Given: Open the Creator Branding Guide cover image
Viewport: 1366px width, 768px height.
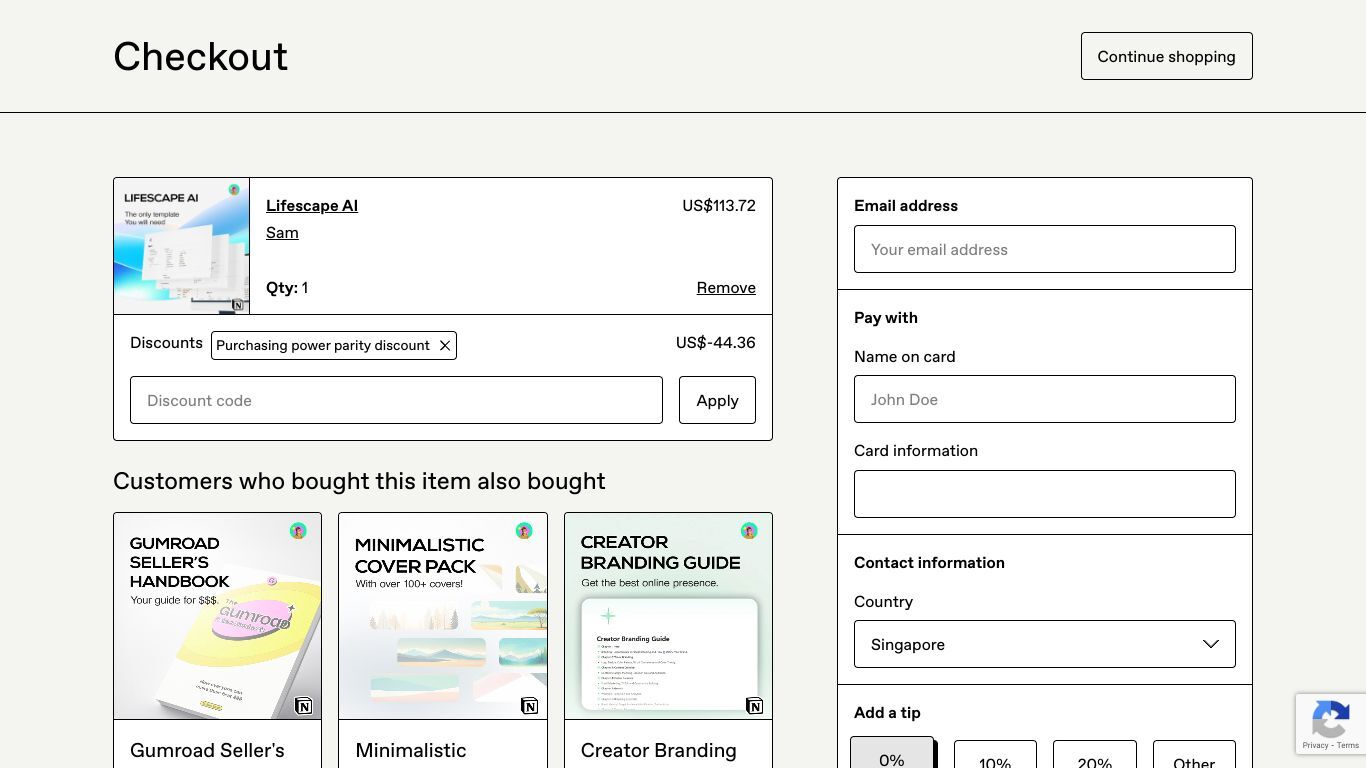Looking at the screenshot, I should point(669,616).
